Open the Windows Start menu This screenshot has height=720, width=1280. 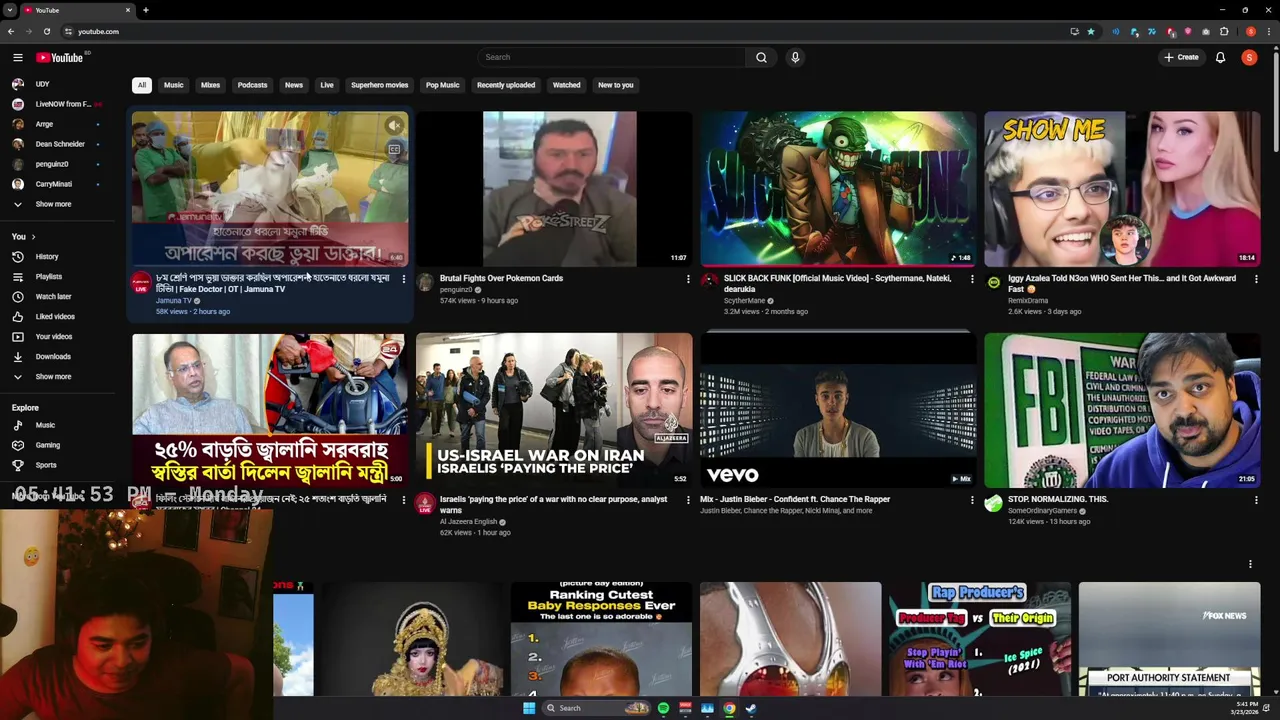[529, 708]
